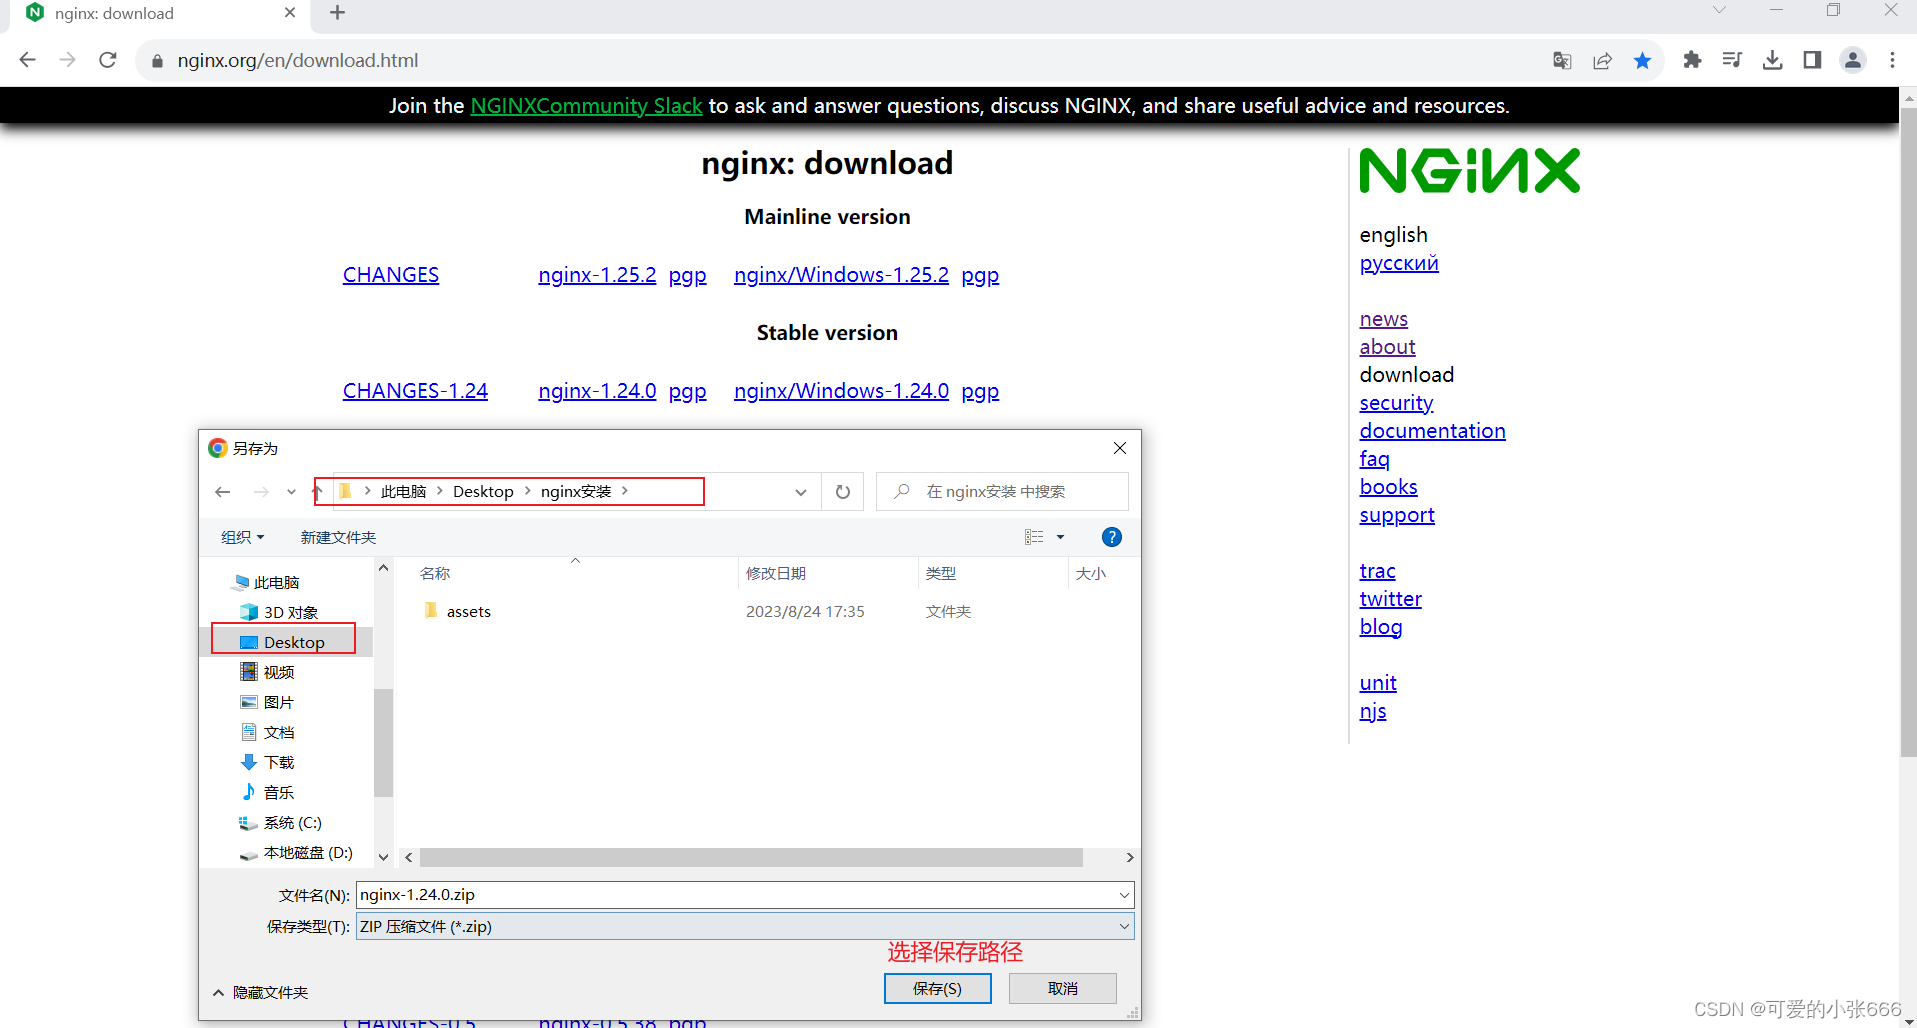Click the browser back arrow
Screen dimensions: 1917x1028
tap(28, 60)
